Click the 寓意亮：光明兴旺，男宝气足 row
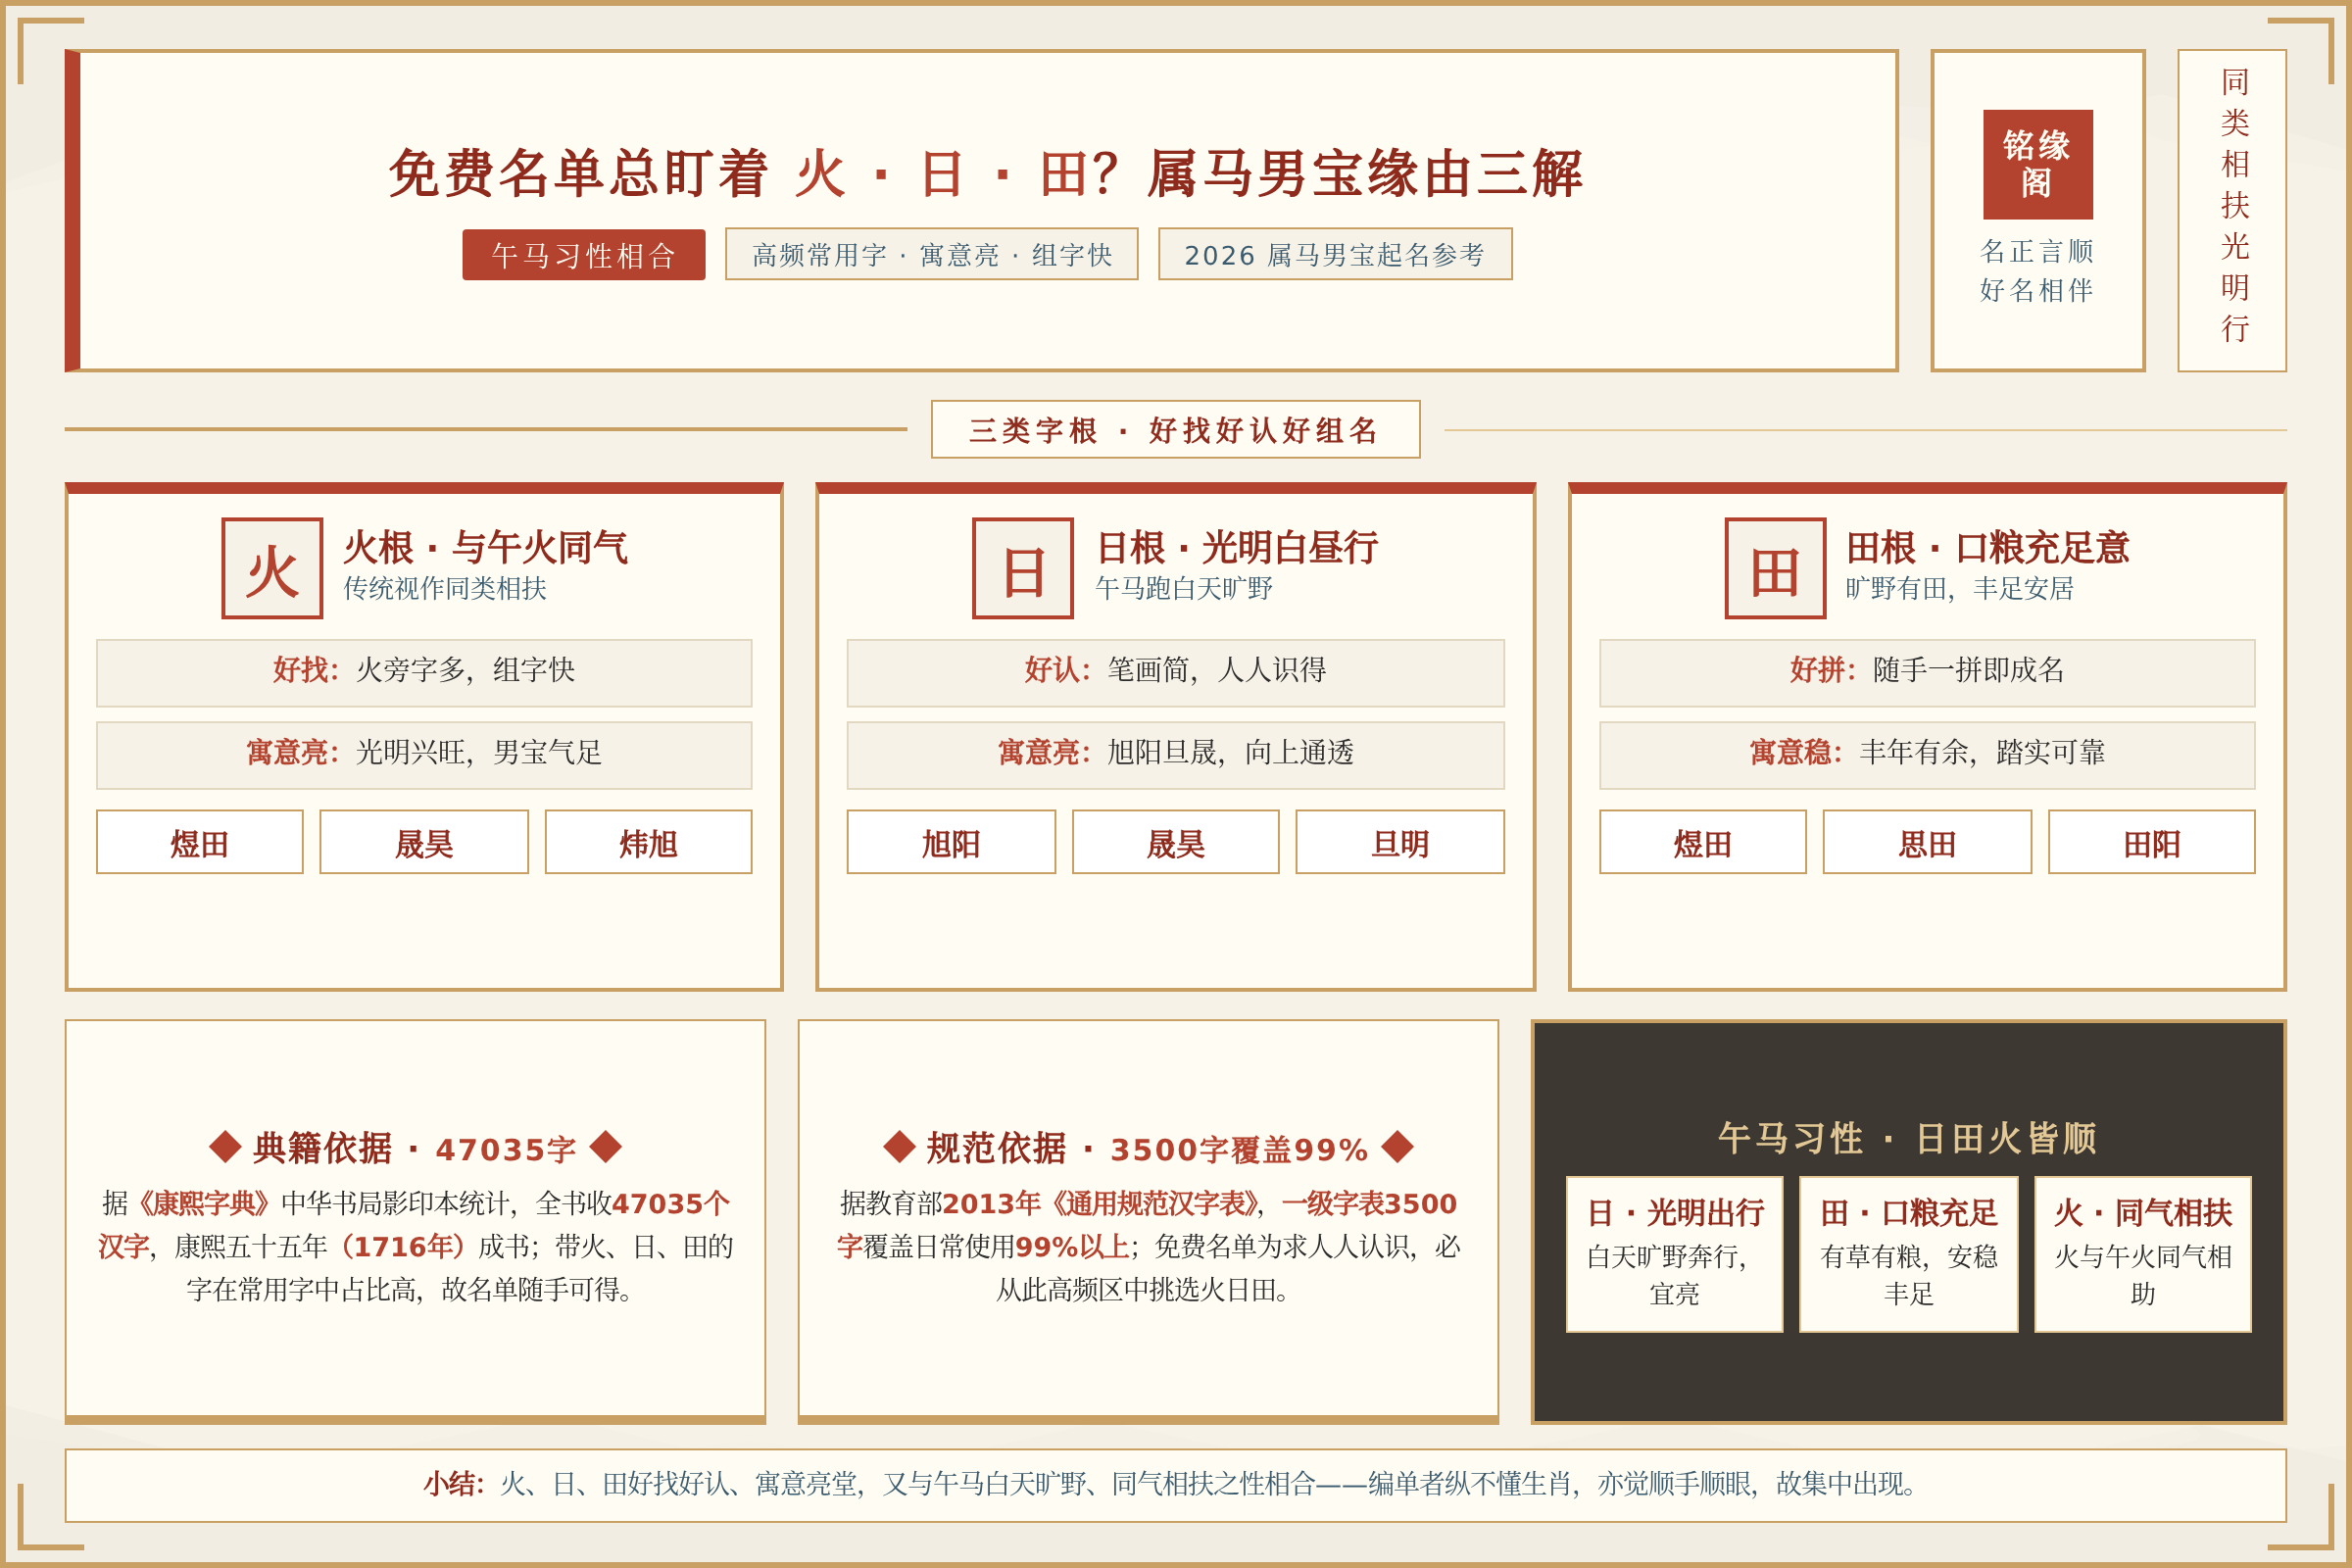This screenshot has width=2352, height=1568. (x=424, y=755)
